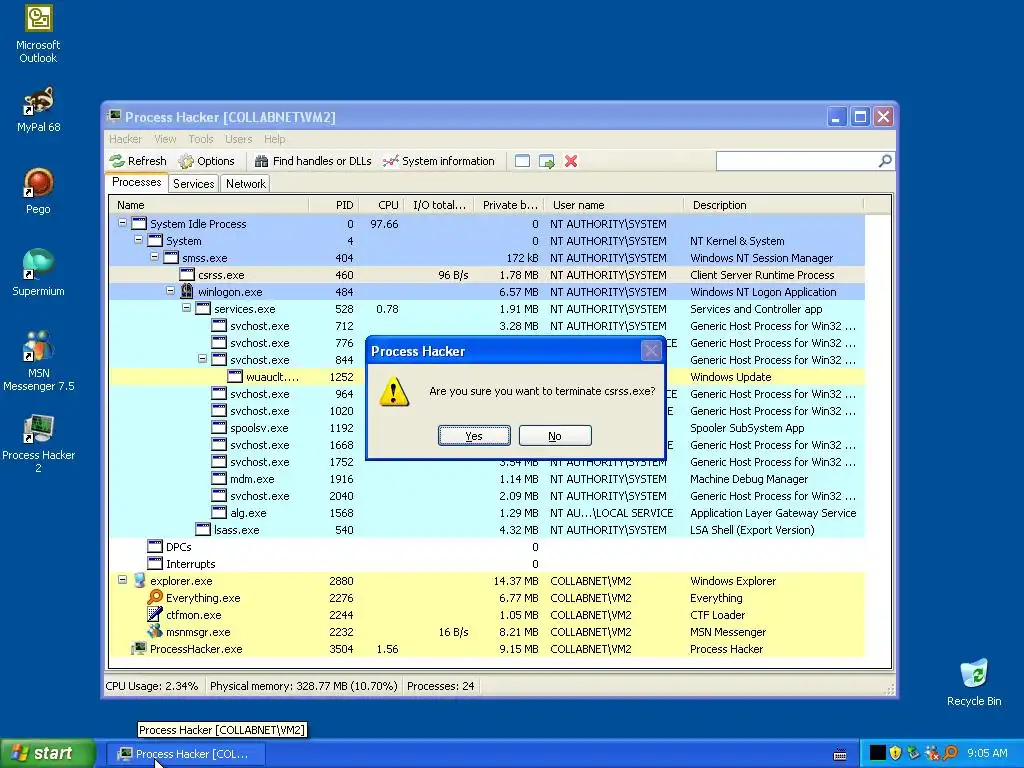Collapse the smss.exe tree node
Viewport: 1024px width, 768px height.
pyautogui.click(x=154, y=257)
